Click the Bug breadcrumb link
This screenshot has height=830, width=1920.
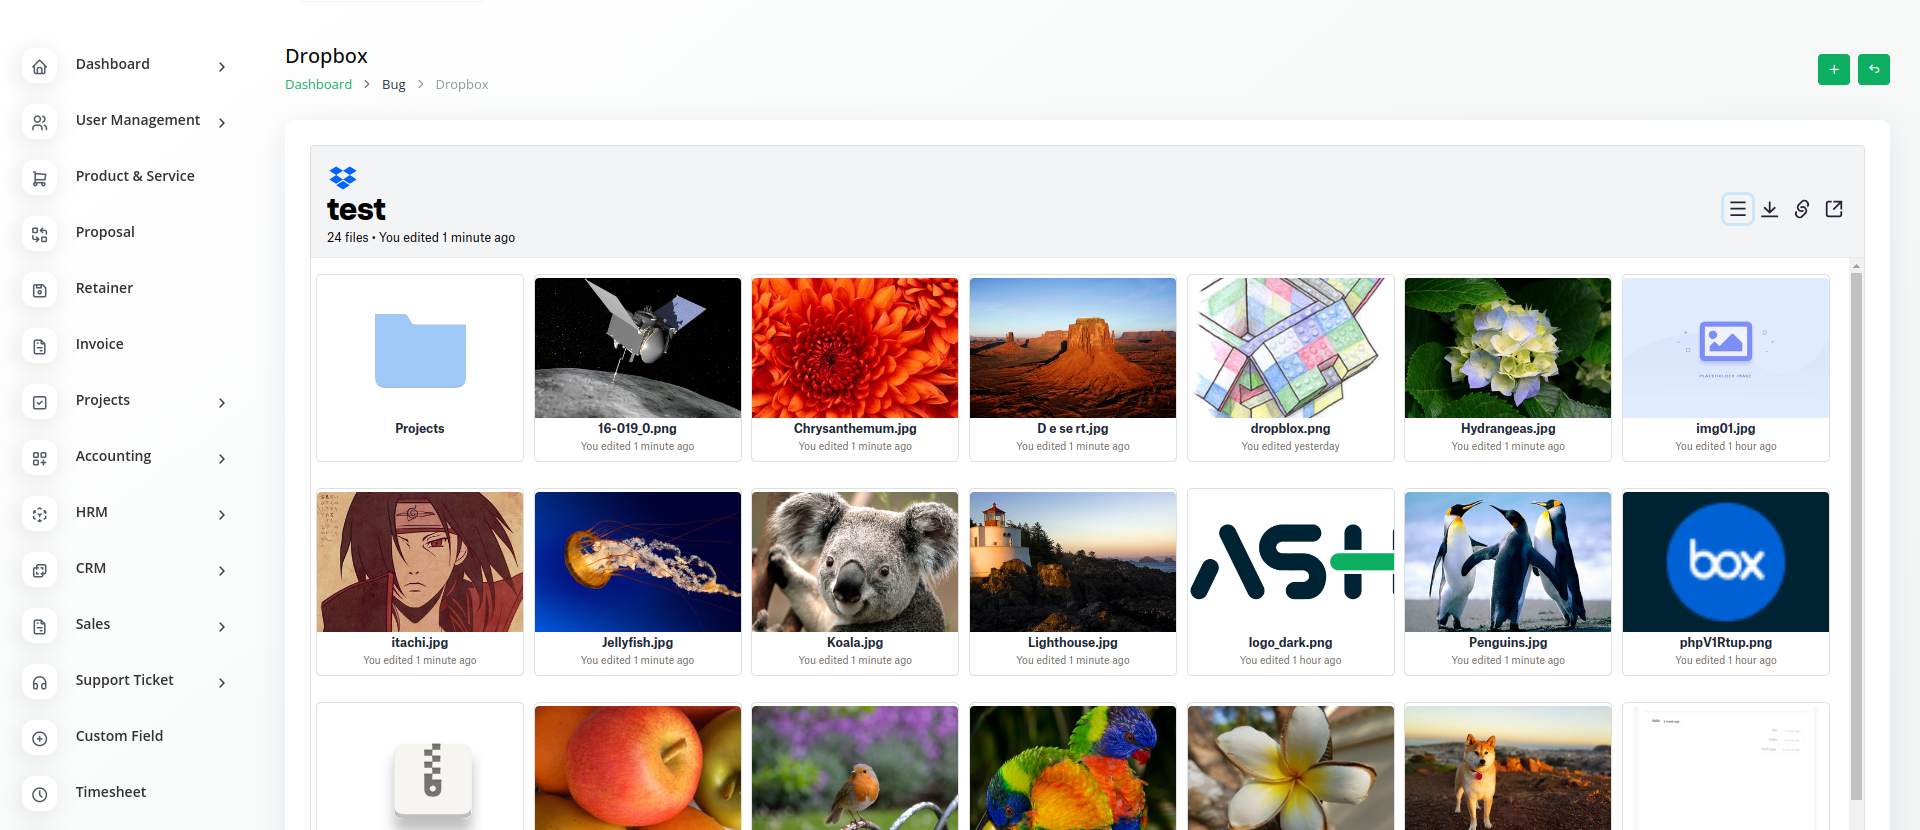coord(393,85)
